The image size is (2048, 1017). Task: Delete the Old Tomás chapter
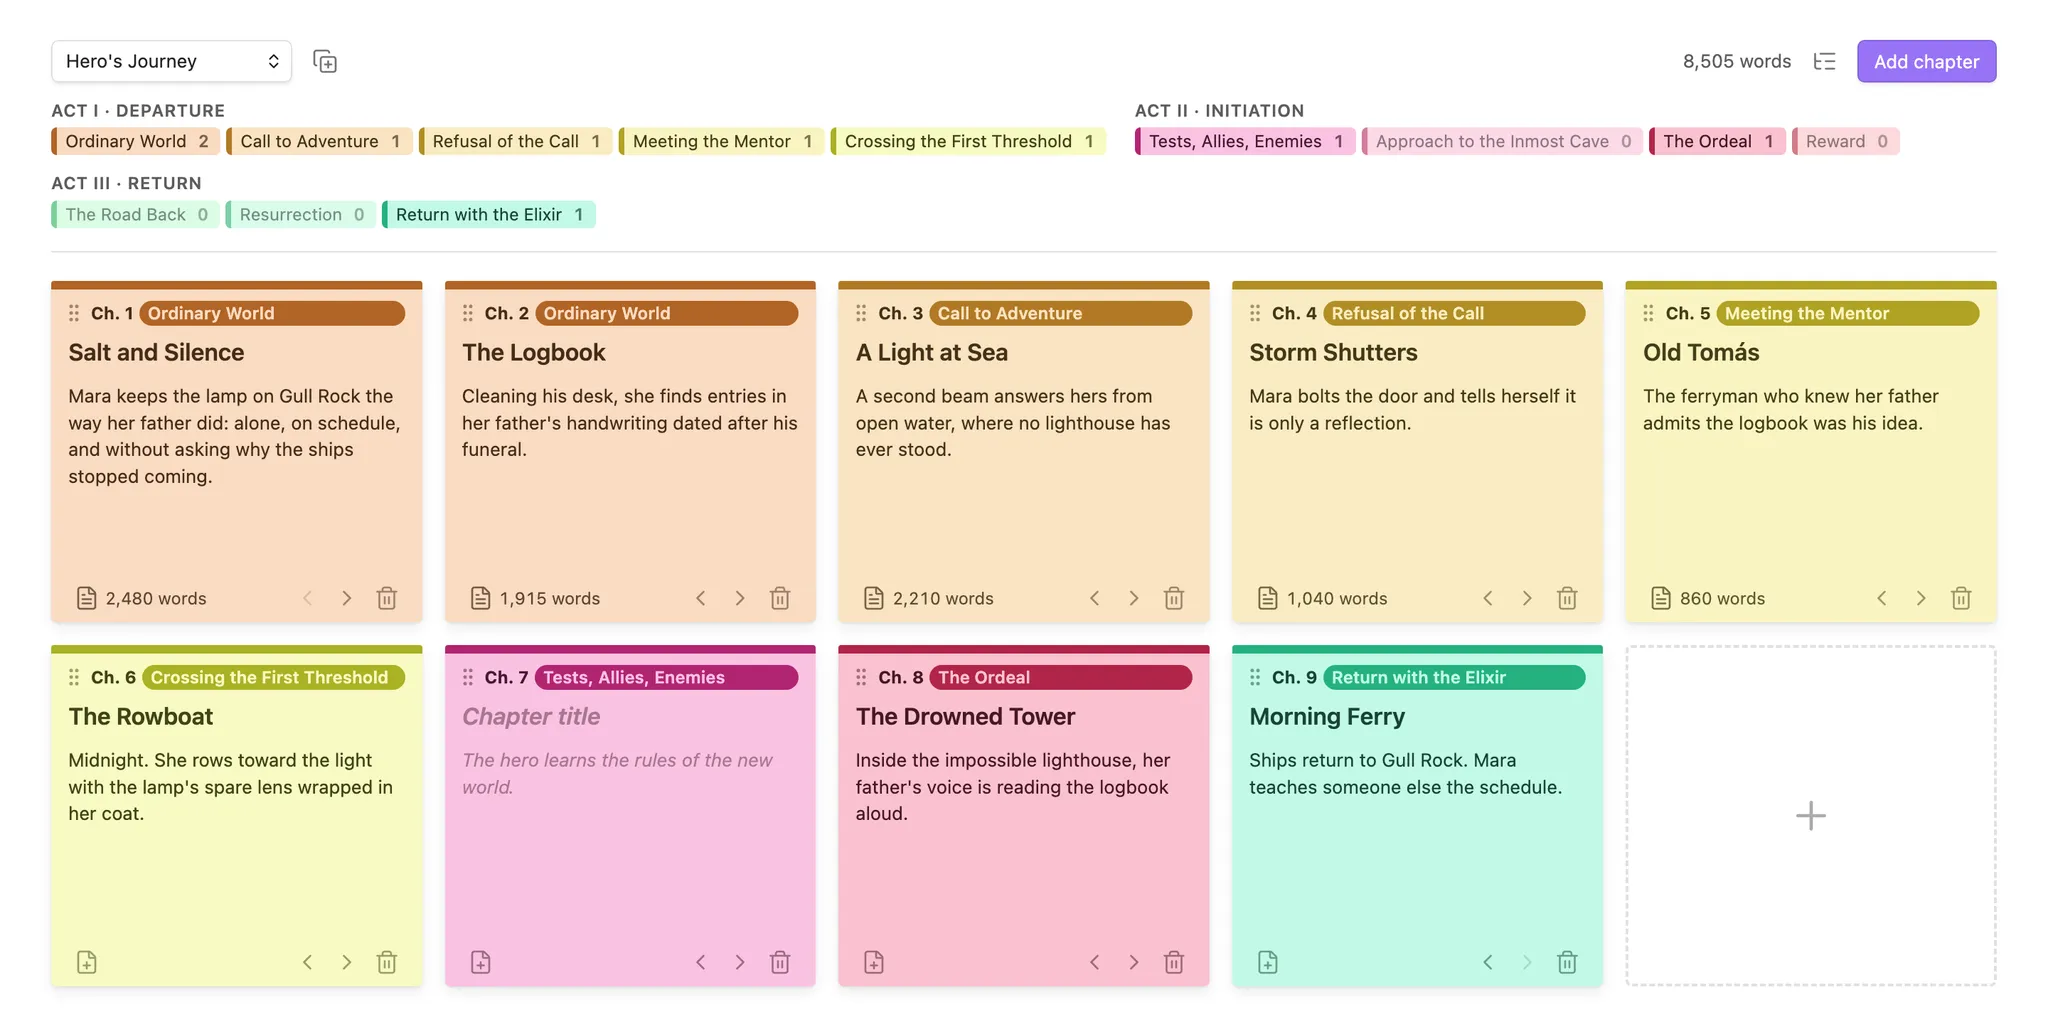pos(1961,598)
